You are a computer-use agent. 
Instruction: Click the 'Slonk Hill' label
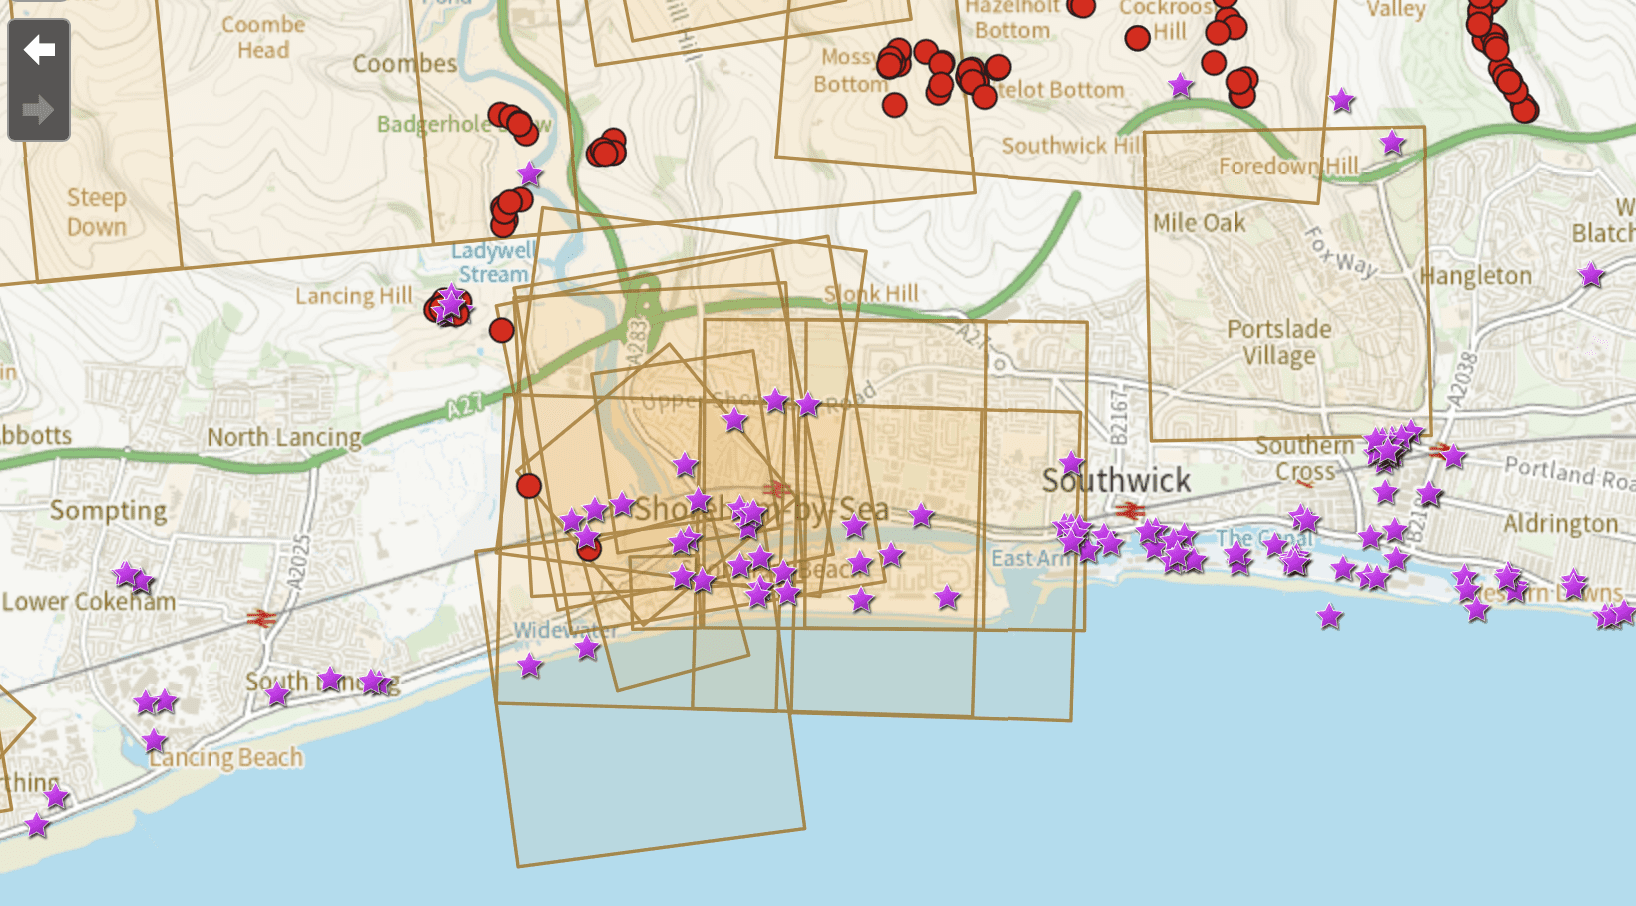pos(871,293)
